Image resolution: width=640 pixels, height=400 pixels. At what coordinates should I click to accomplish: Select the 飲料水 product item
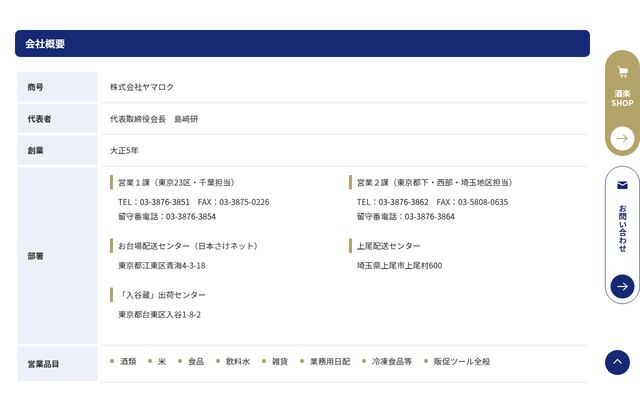click(238, 361)
